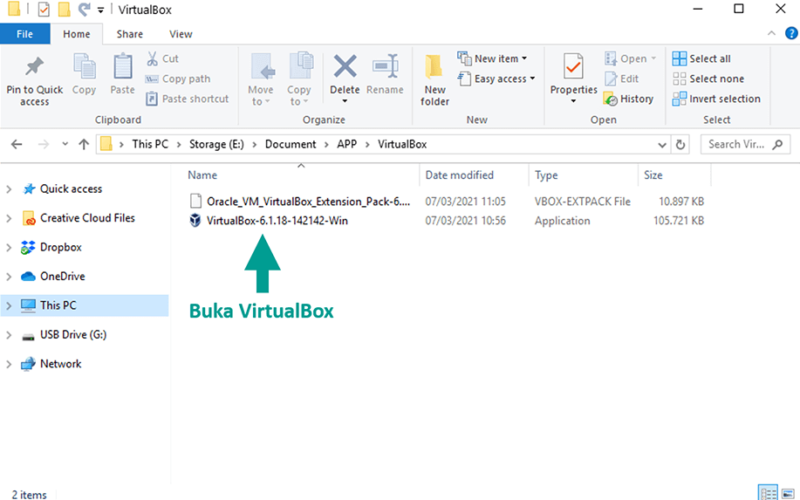The image size is (800, 500).
Task: Expand the address bar history dropdown
Action: point(662,145)
